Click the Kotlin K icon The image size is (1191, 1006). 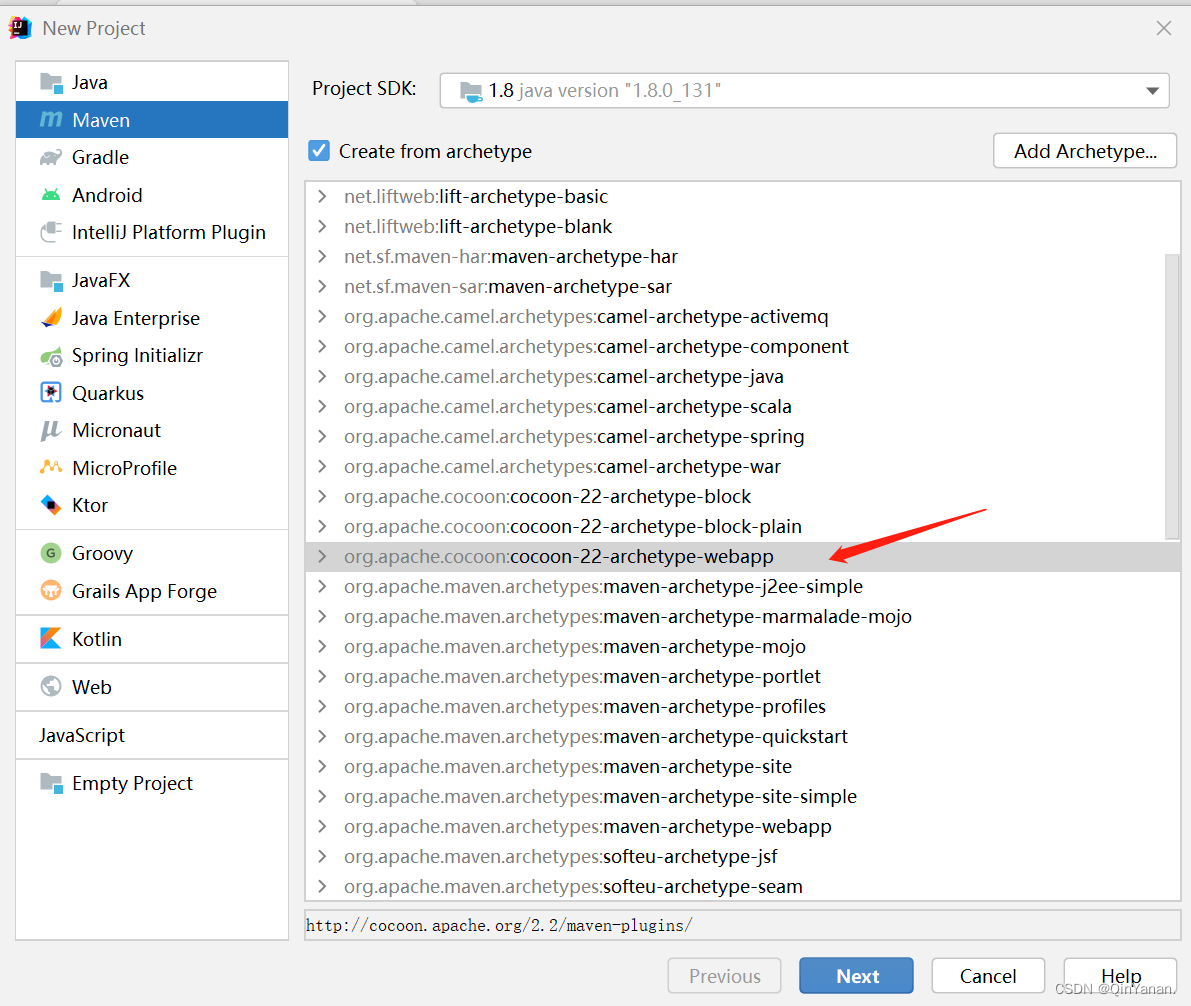(x=51, y=639)
